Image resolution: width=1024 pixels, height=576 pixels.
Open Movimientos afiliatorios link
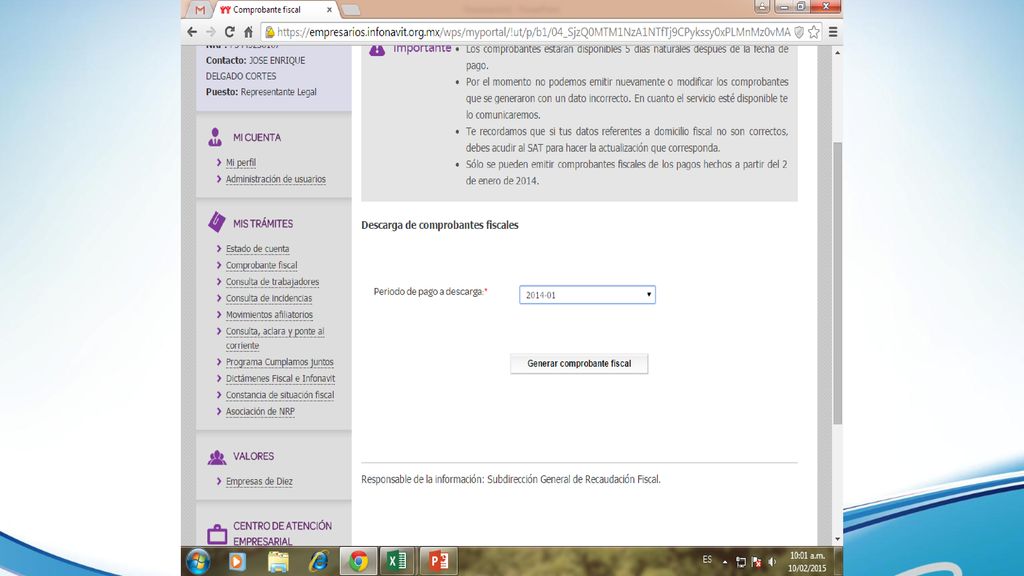pyautogui.click(x=269, y=315)
